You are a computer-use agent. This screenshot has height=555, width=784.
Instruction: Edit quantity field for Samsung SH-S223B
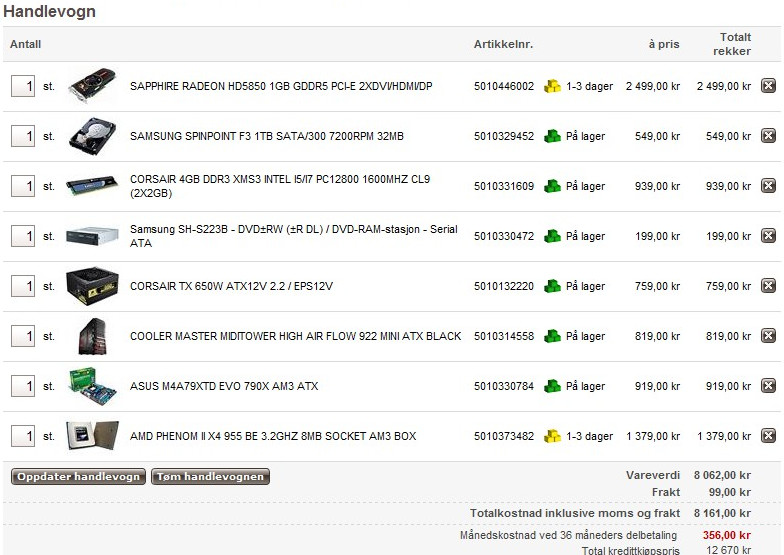click(23, 236)
